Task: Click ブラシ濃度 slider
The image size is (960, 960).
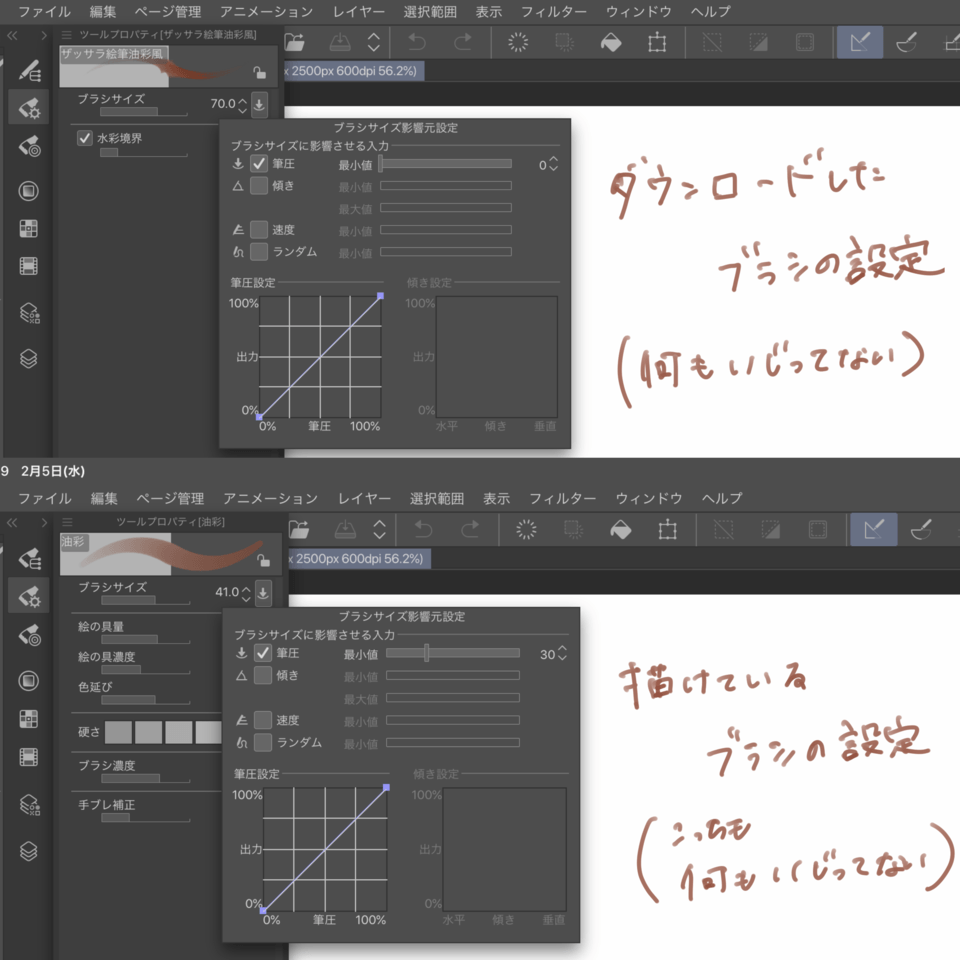Action: coord(145,778)
